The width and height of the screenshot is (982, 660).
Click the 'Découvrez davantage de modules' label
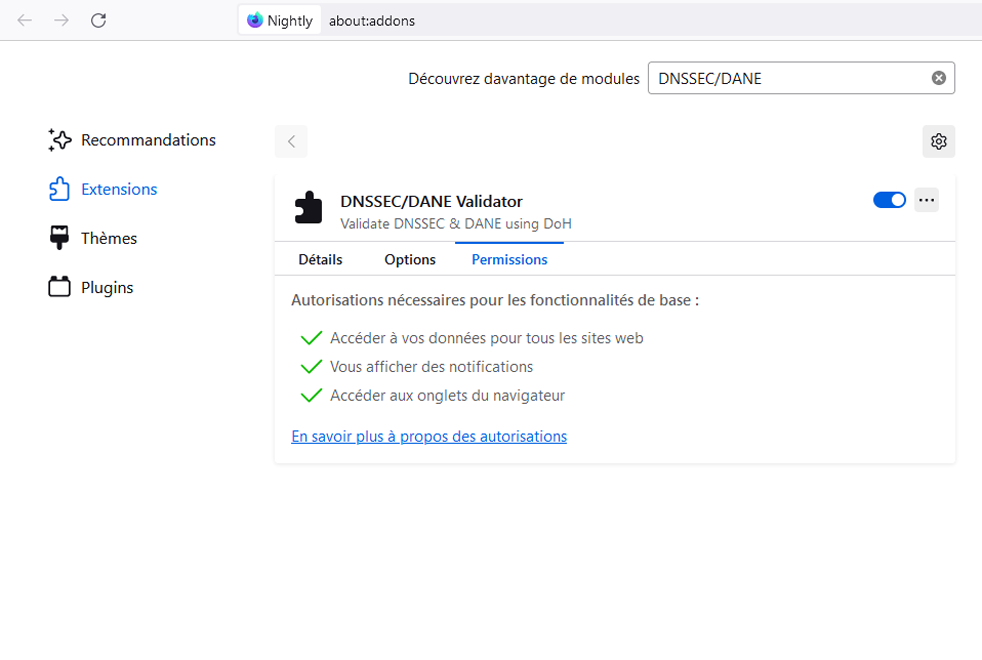(x=524, y=79)
